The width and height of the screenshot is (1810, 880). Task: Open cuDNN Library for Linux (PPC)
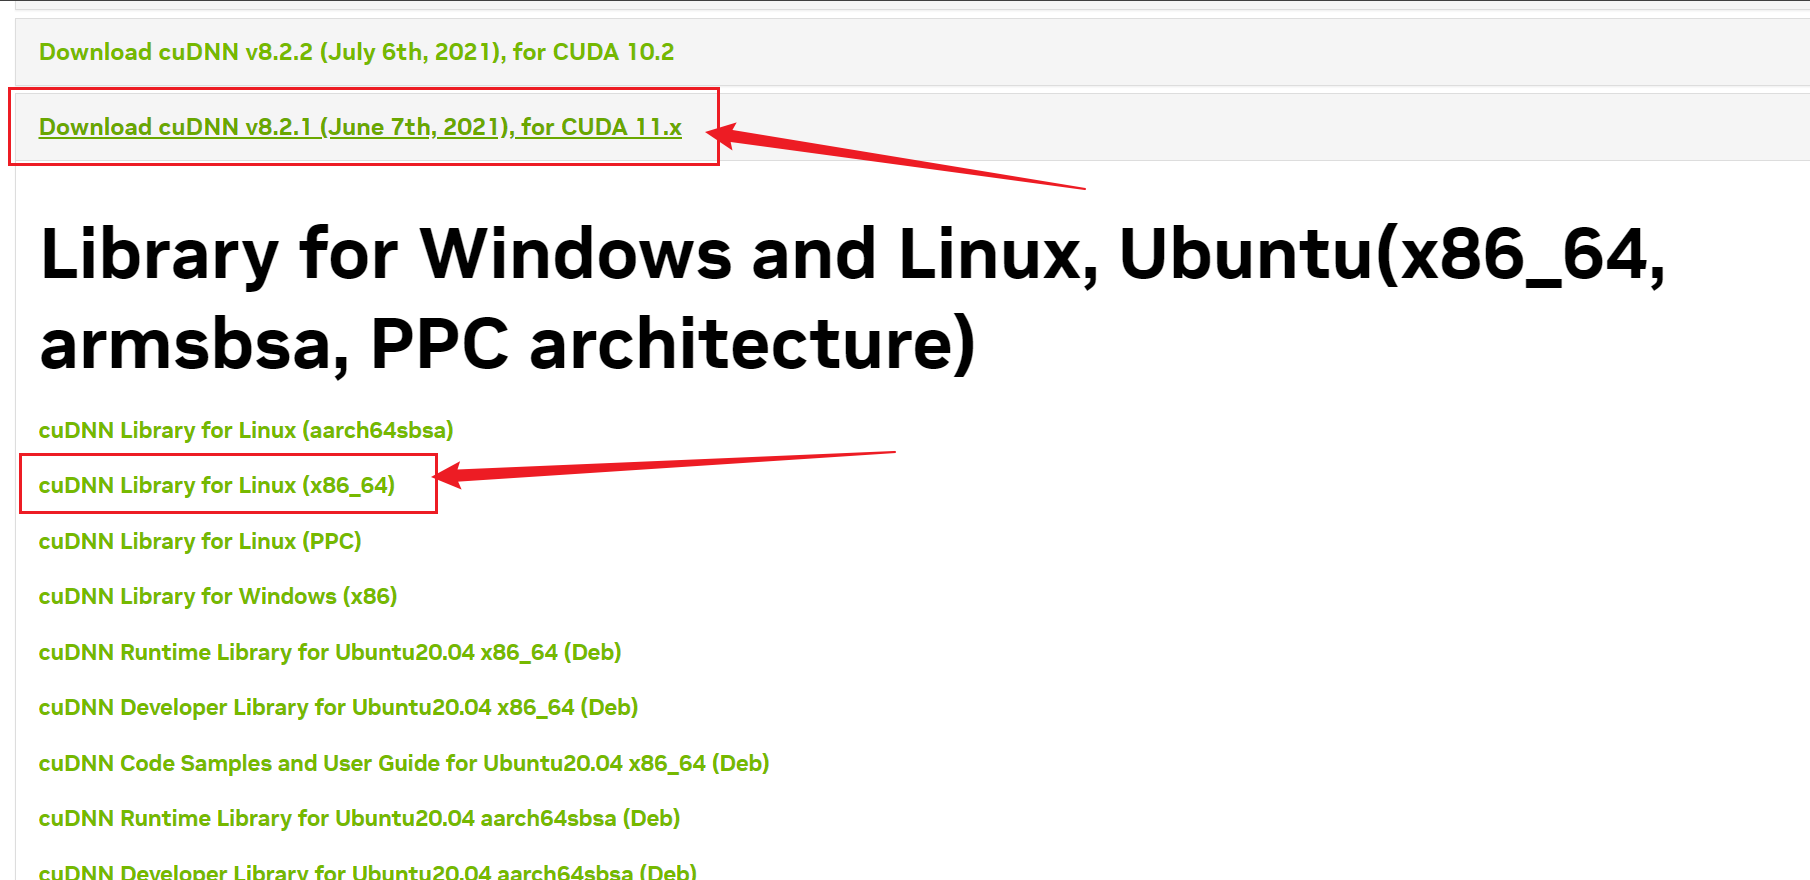200,541
